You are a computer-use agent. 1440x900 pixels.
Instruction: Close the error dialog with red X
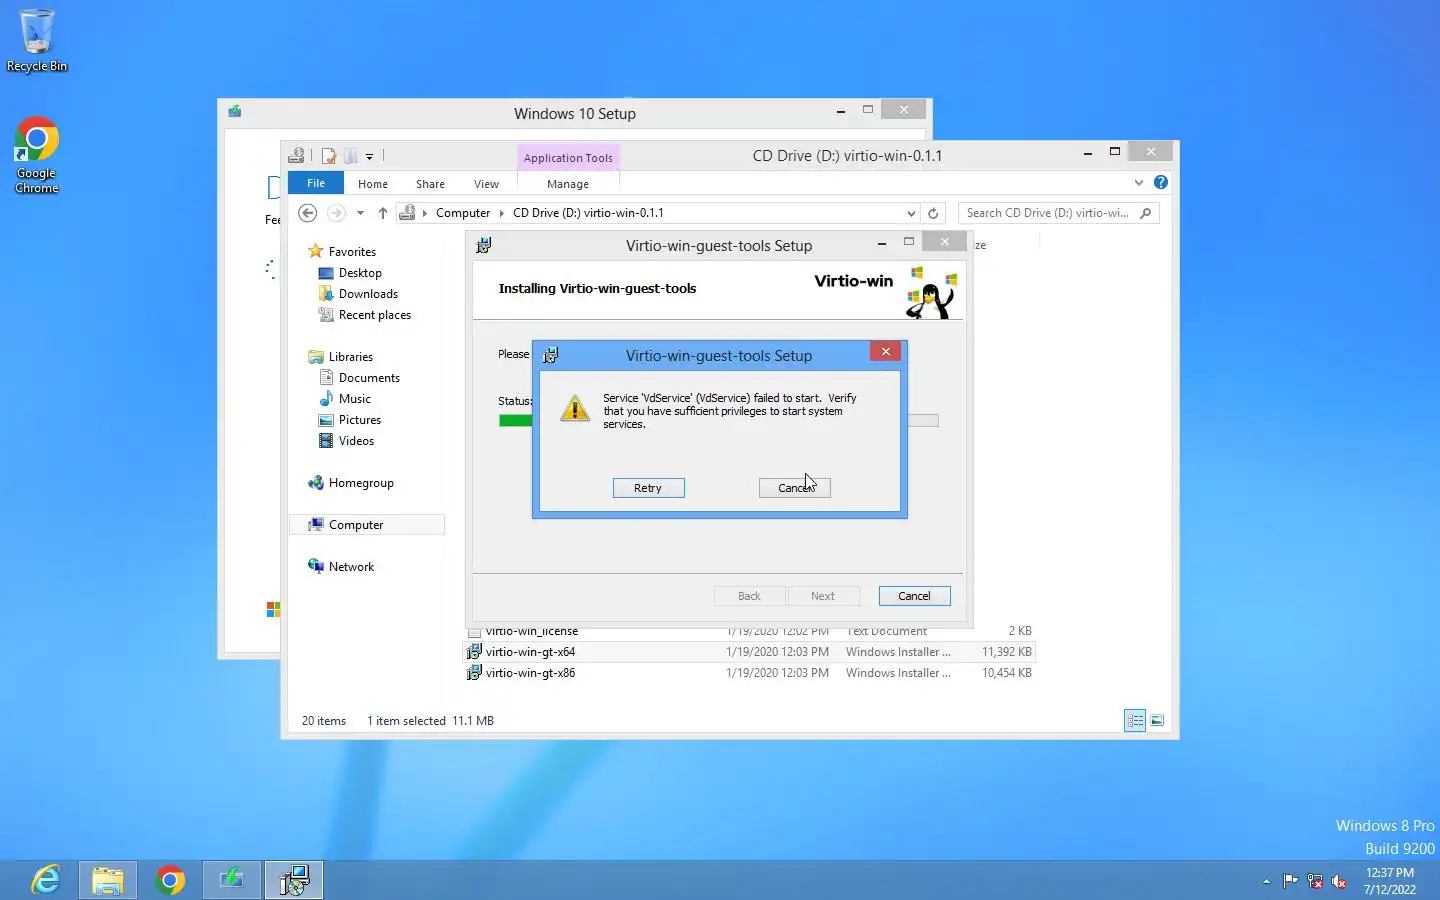coord(885,352)
